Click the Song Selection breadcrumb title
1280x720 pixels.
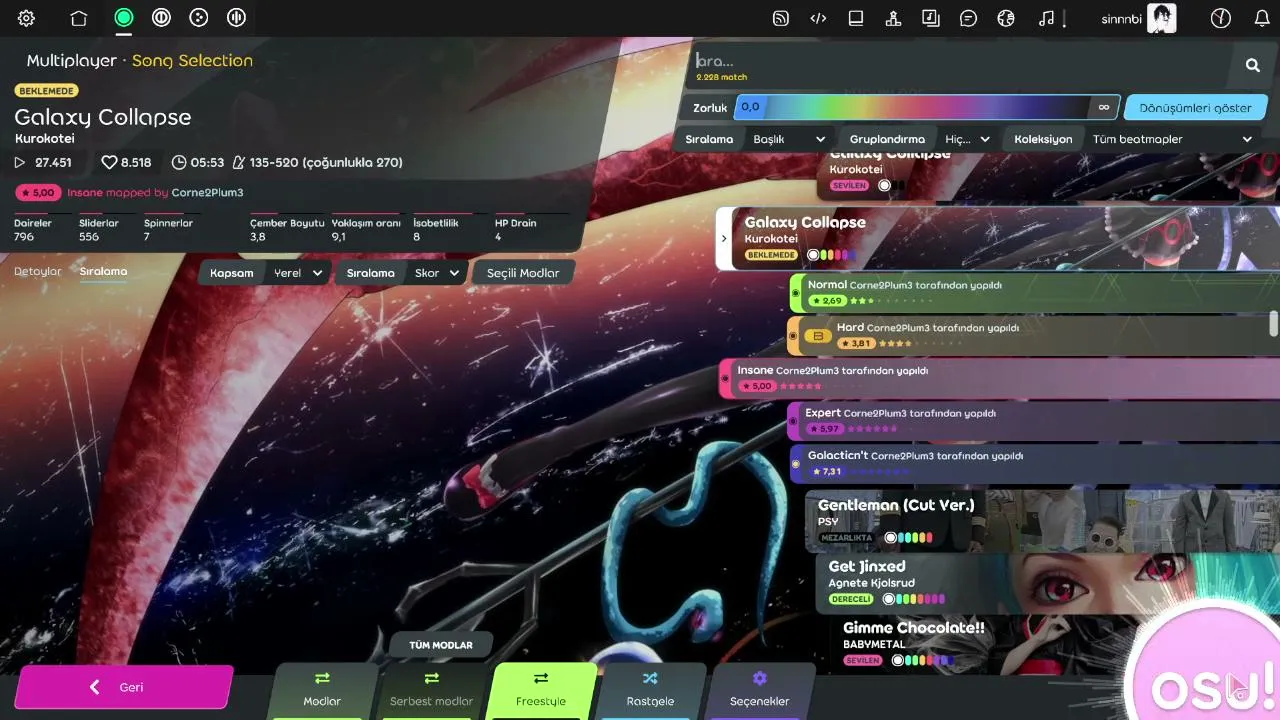(x=192, y=61)
